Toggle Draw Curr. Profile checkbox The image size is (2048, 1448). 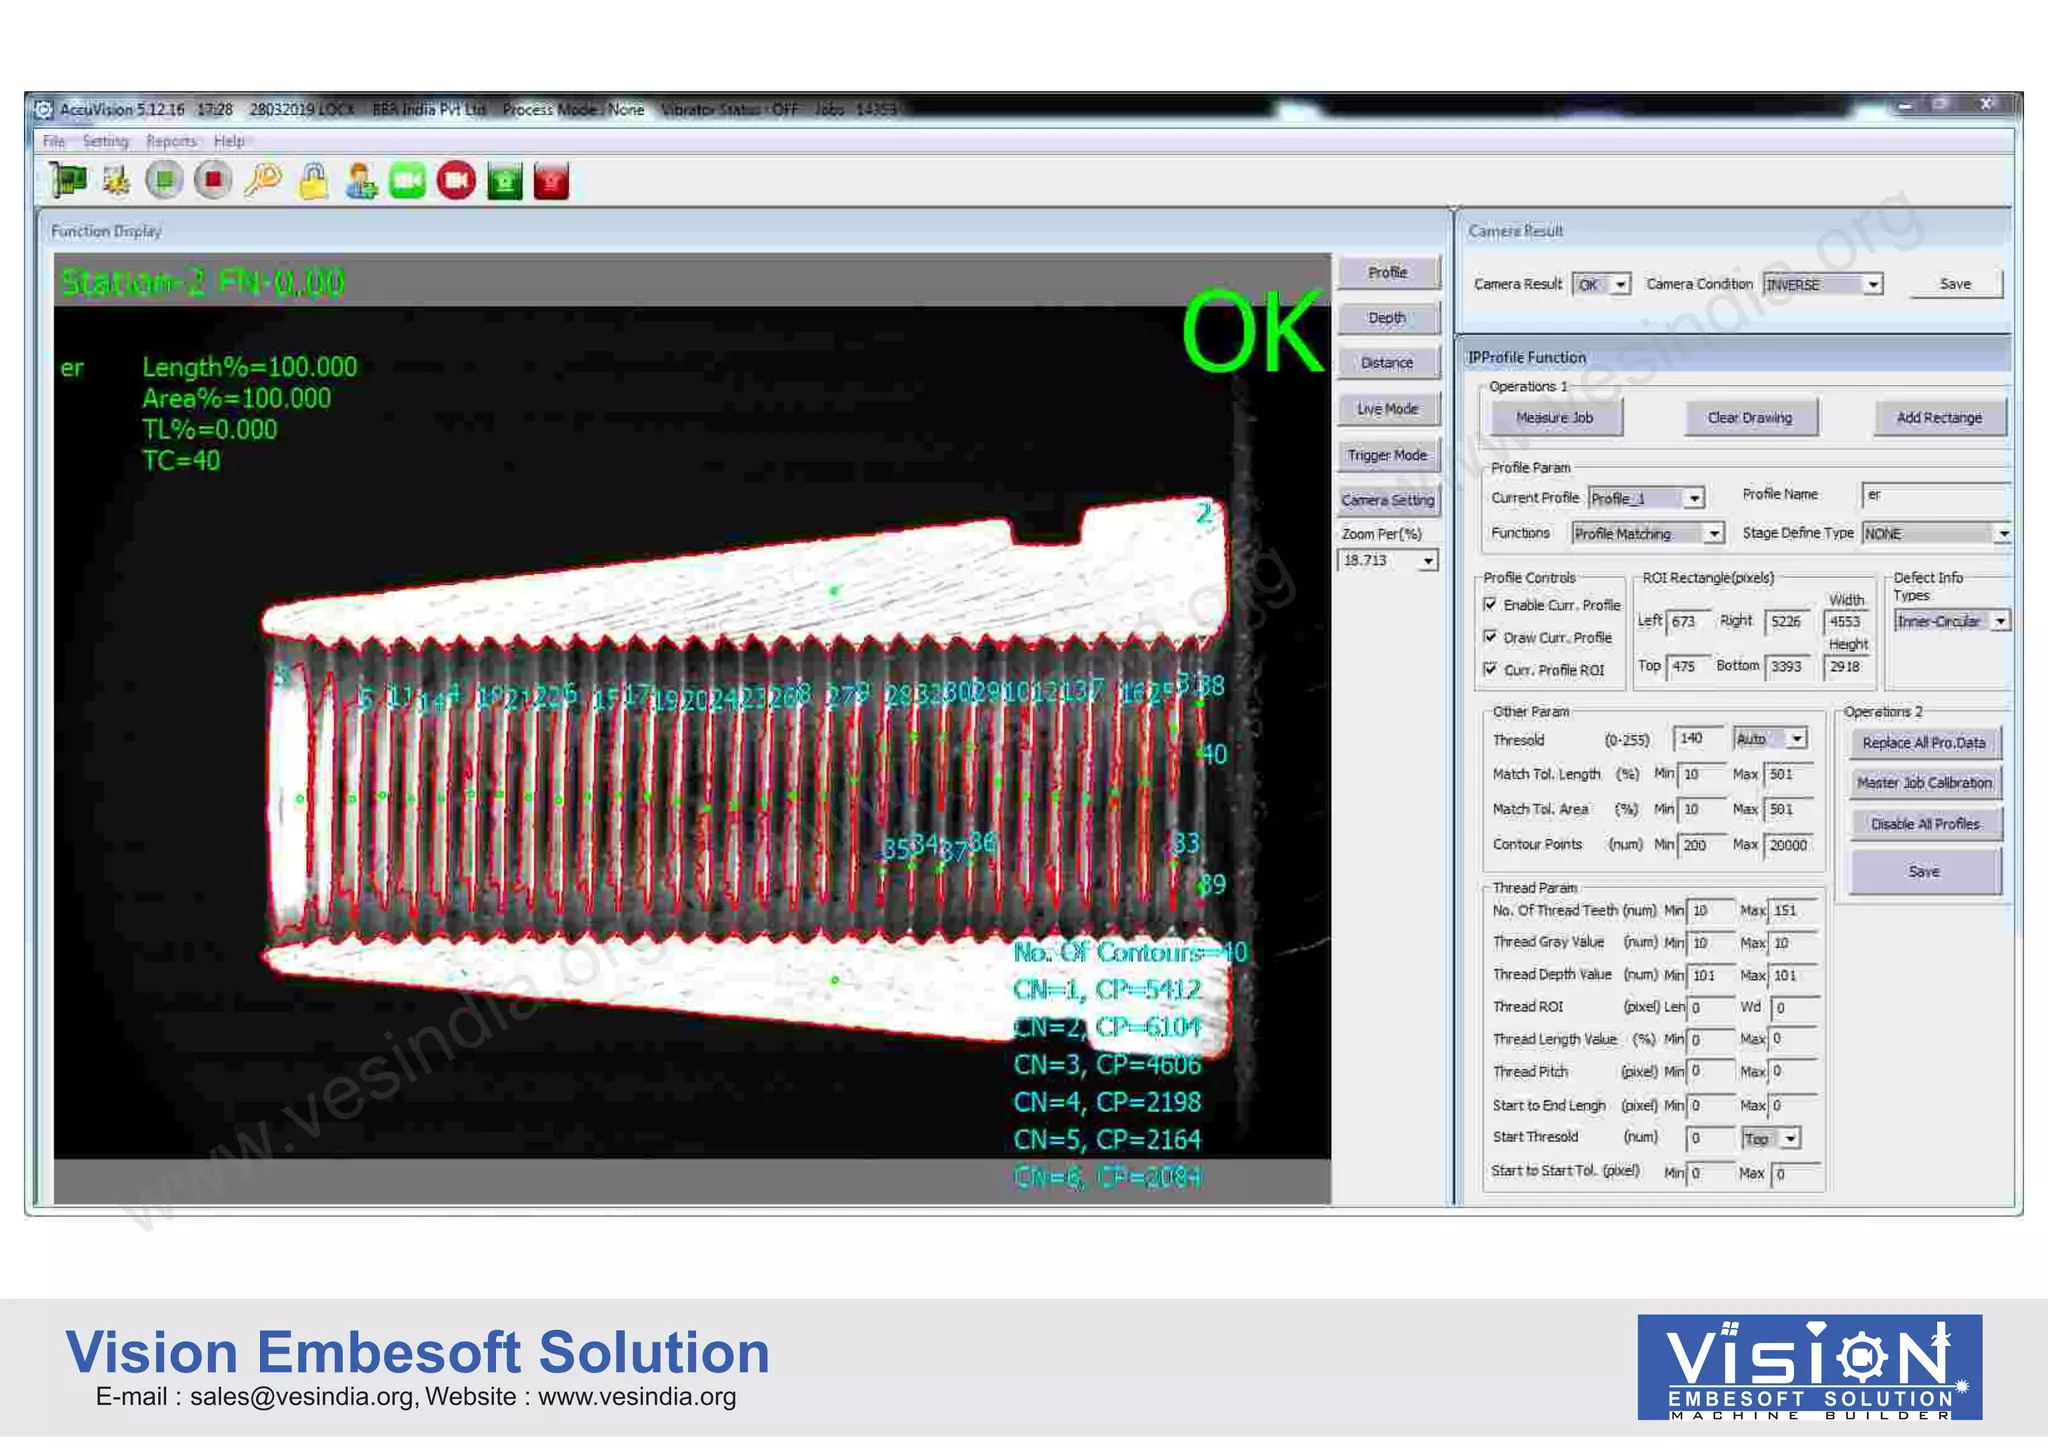click(x=1490, y=637)
